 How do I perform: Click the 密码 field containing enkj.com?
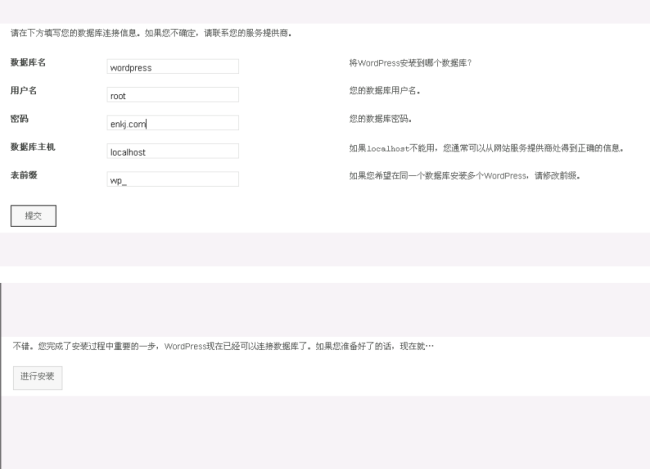(x=173, y=124)
